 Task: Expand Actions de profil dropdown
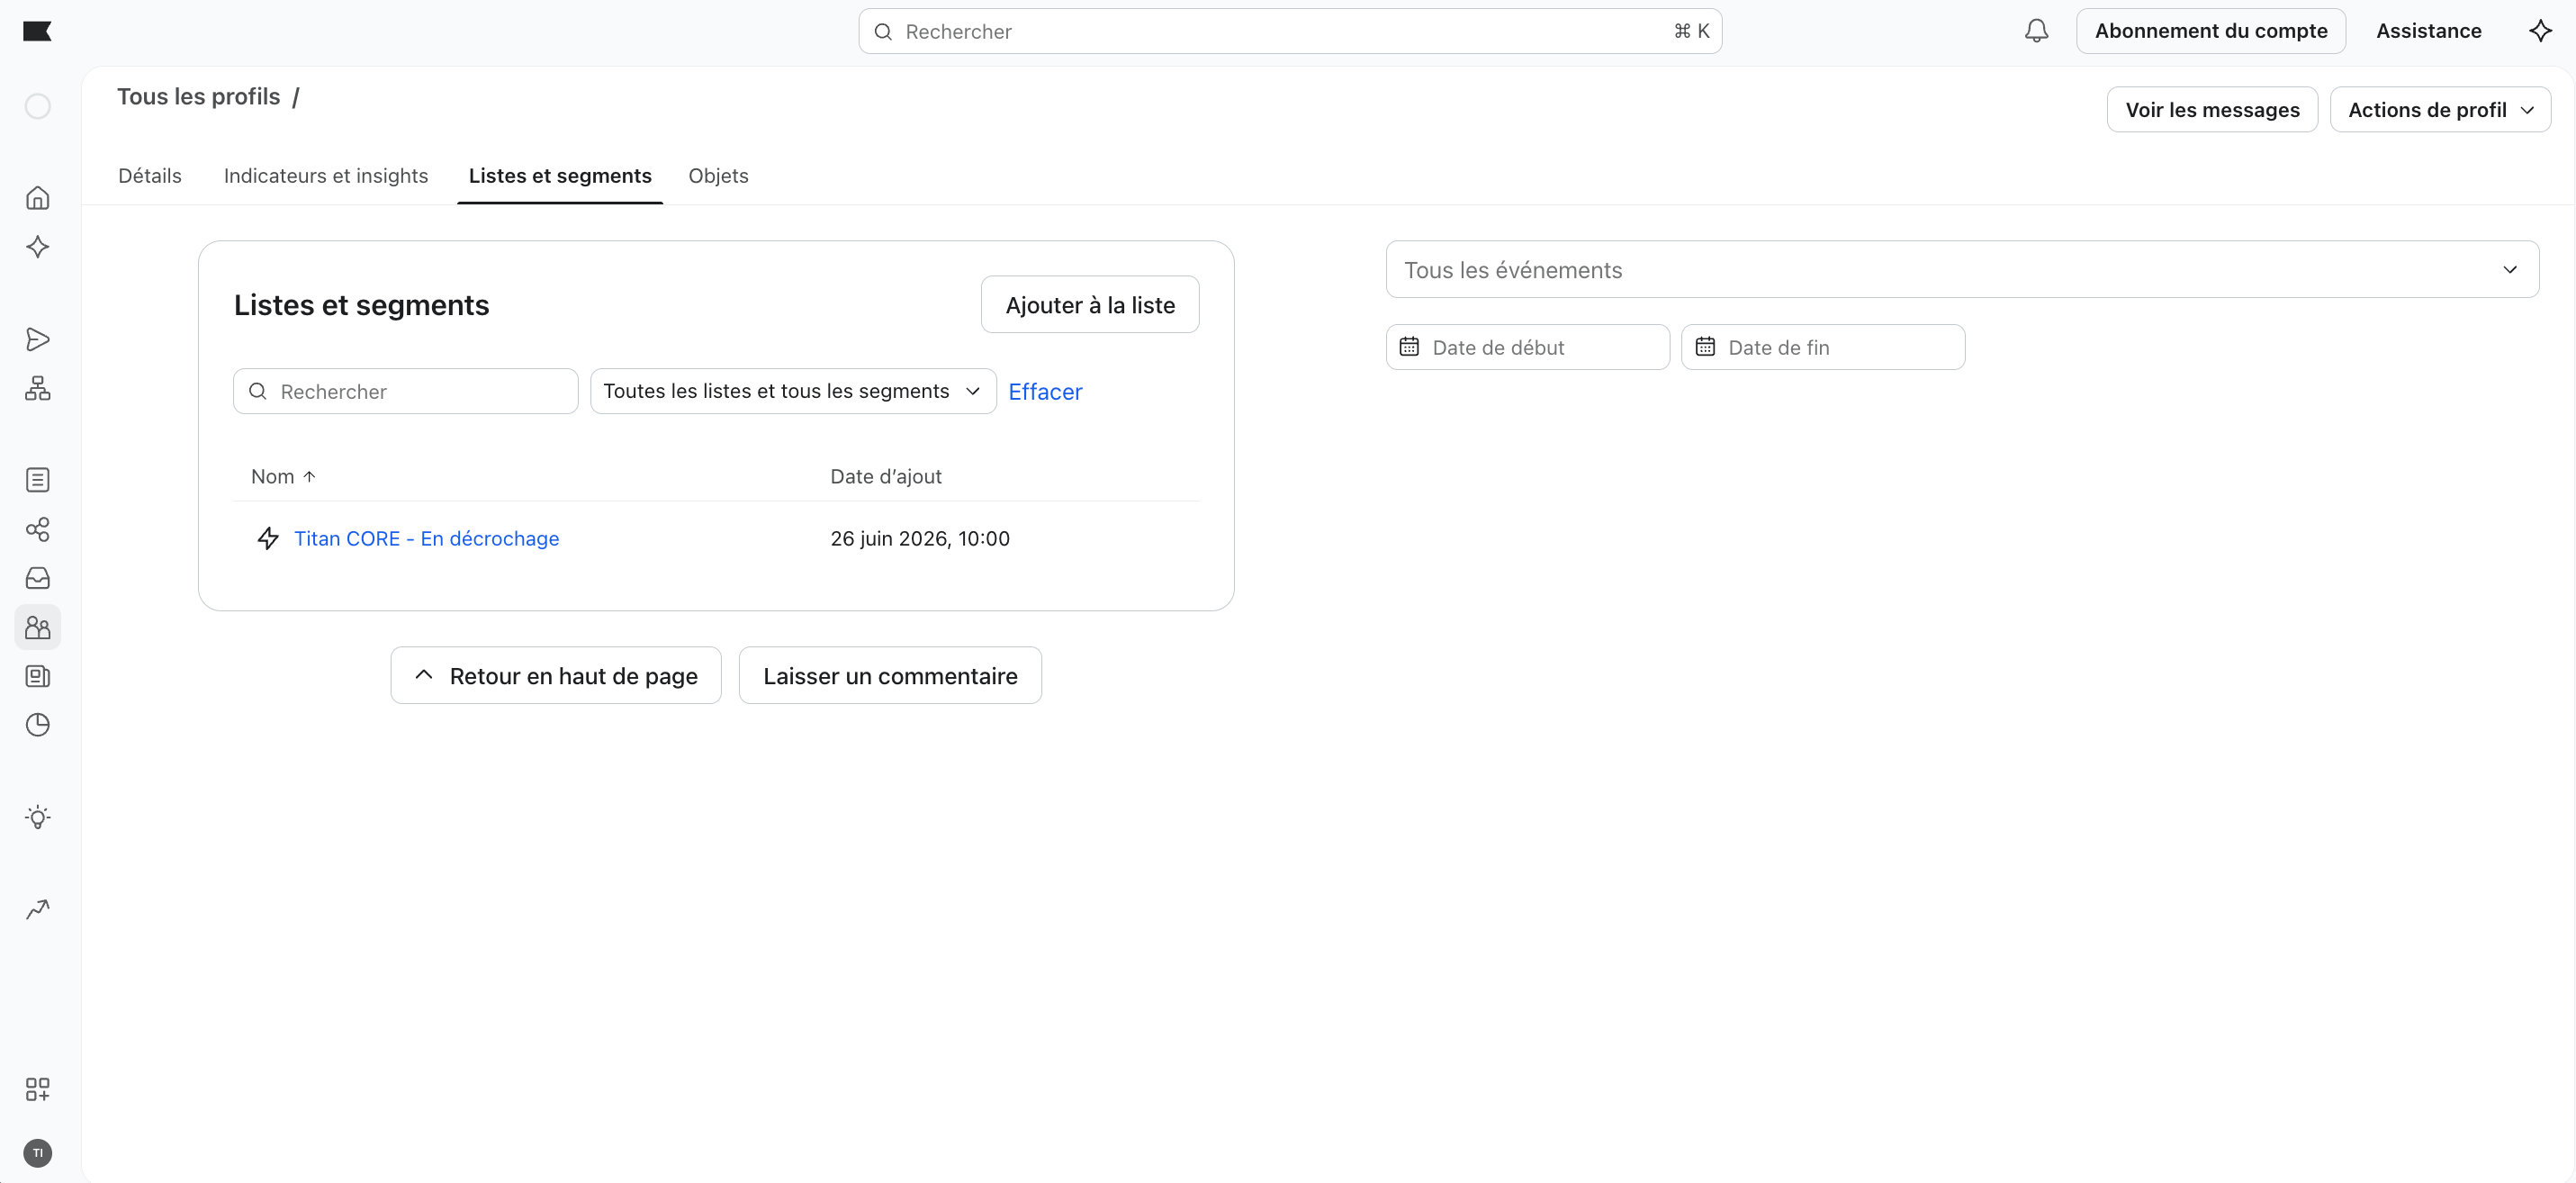coord(2440,110)
